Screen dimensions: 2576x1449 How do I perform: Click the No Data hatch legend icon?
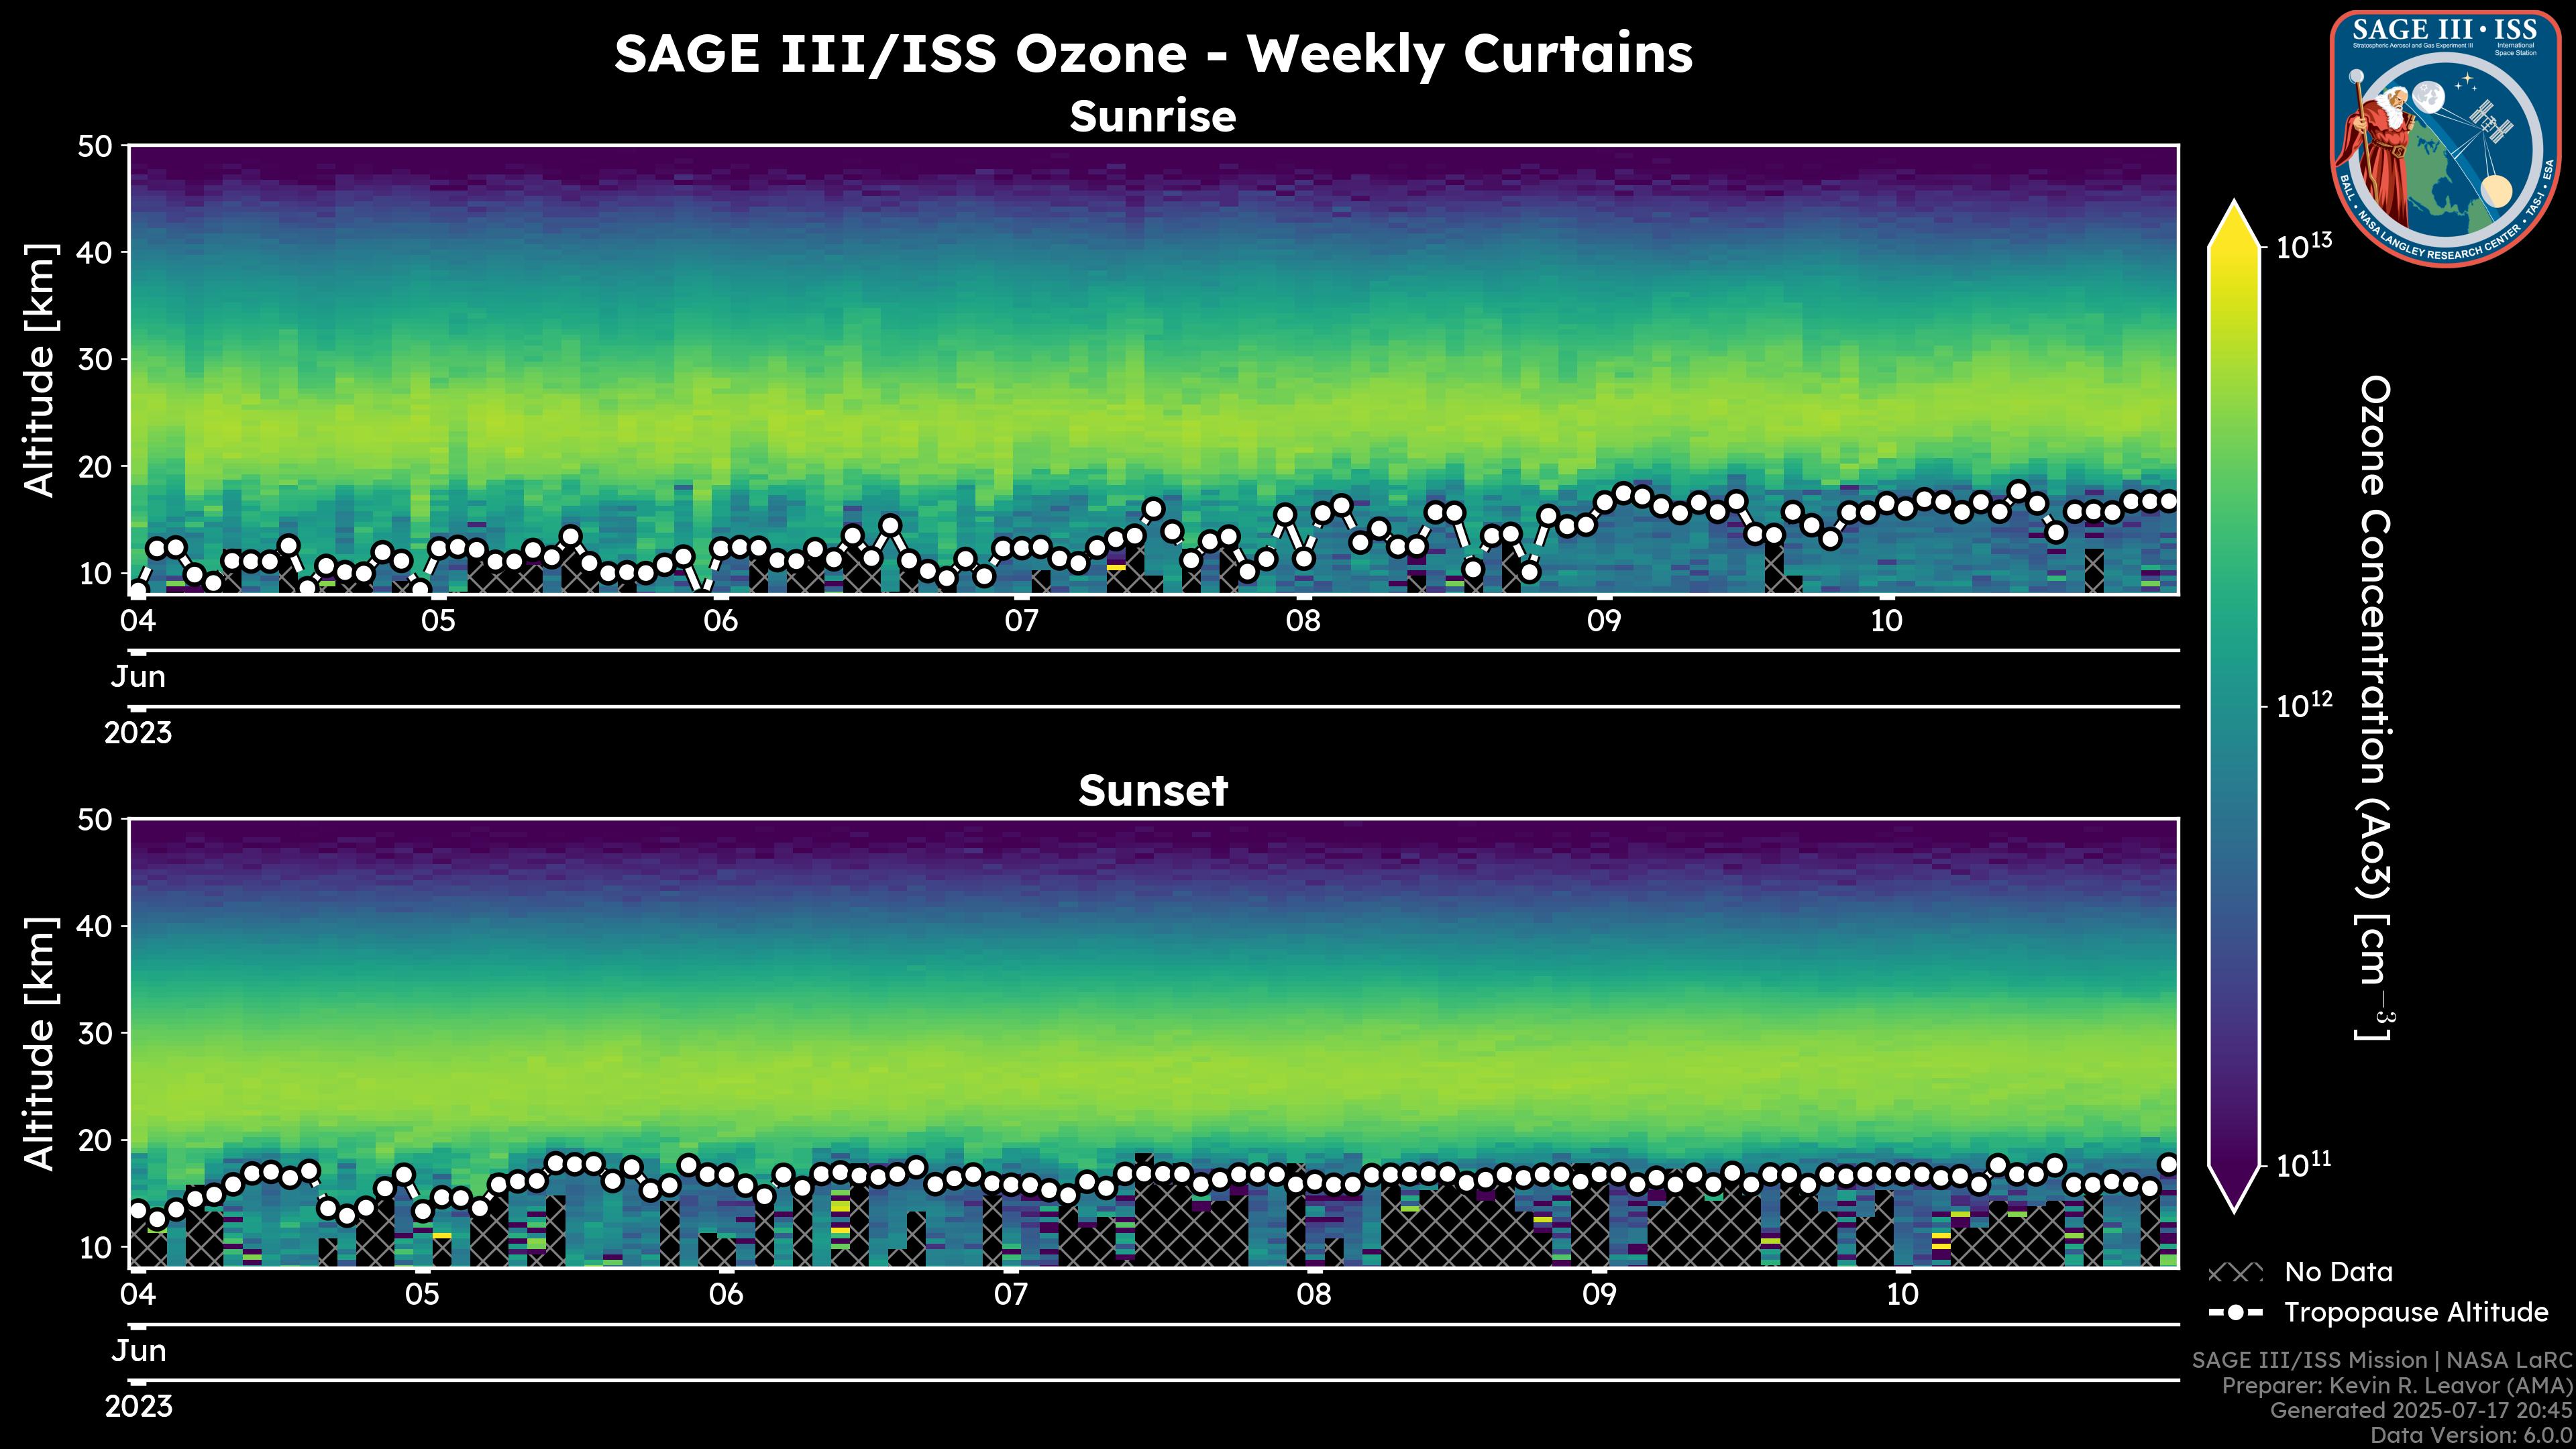tap(2235, 1273)
